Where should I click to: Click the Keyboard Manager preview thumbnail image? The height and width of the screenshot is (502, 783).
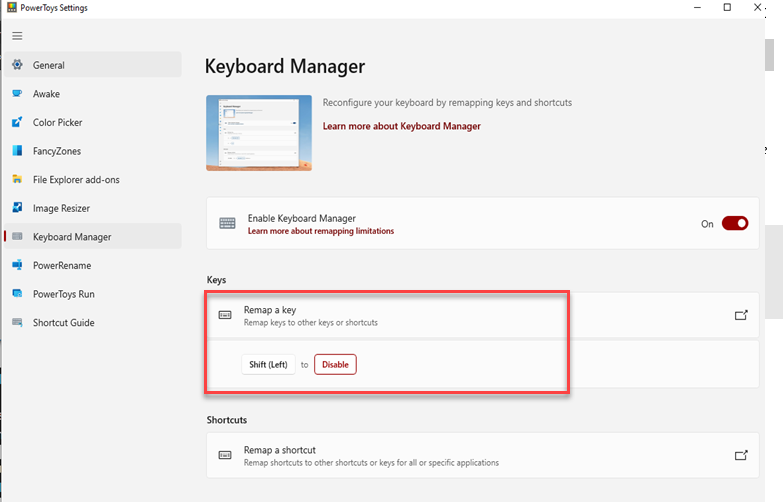[x=258, y=133]
